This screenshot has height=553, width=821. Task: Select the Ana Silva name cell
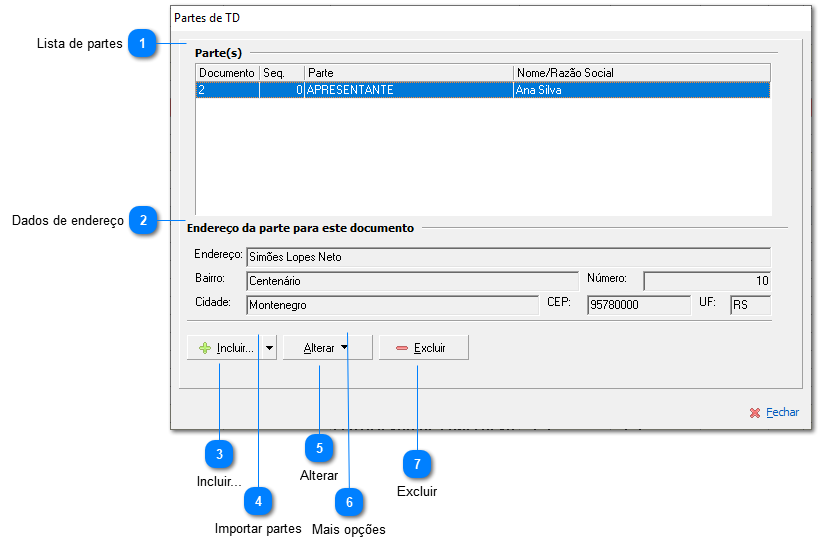pyautogui.click(x=640, y=90)
